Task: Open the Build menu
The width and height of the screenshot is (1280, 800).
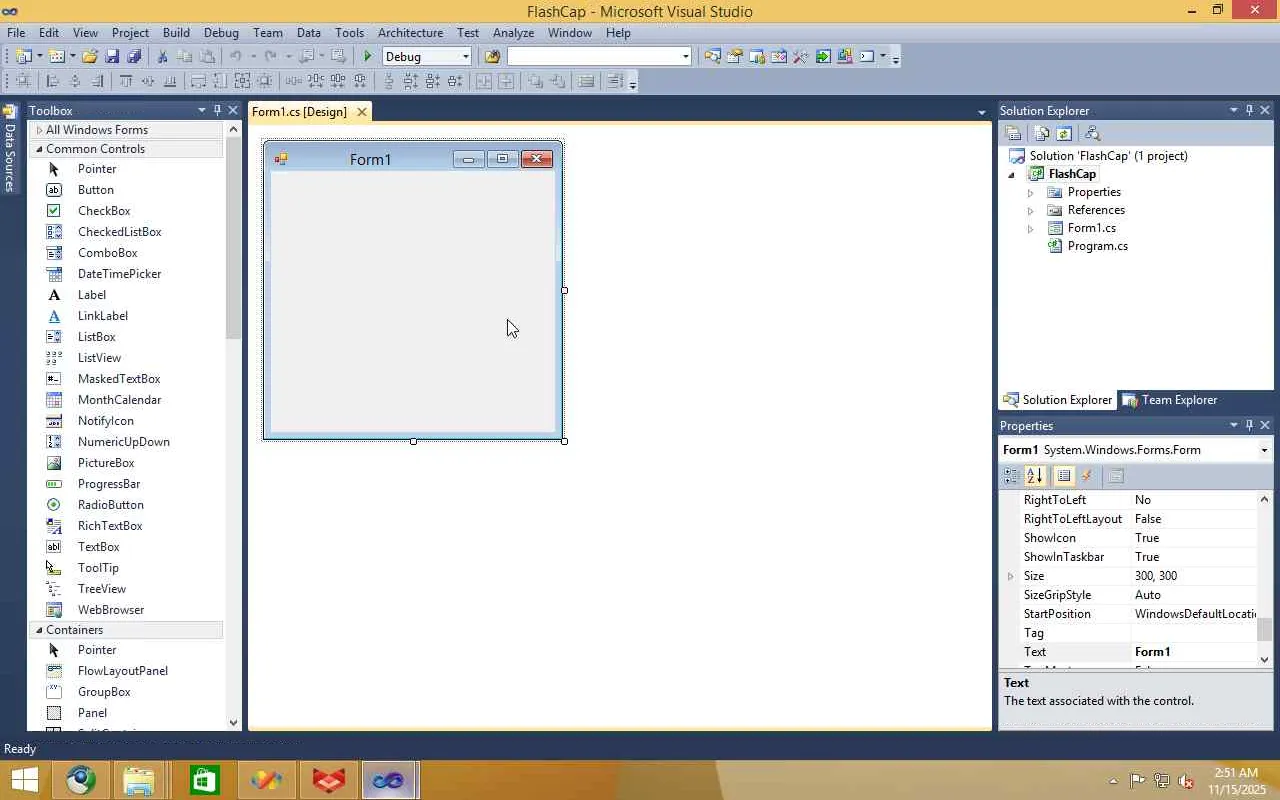Action: [x=176, y=33]
